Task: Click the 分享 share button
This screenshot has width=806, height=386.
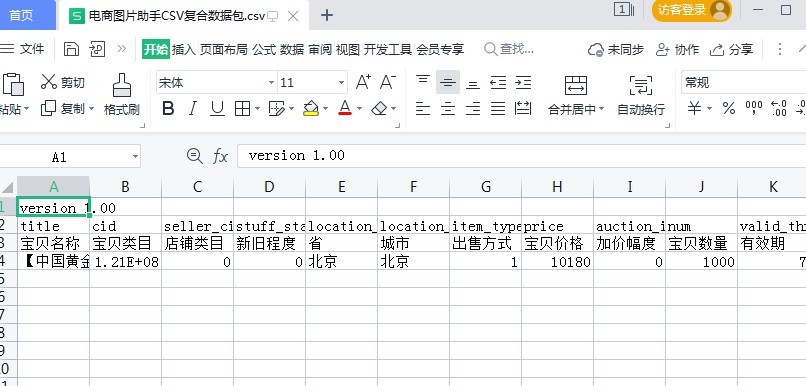Action: [x=731, y=49]
